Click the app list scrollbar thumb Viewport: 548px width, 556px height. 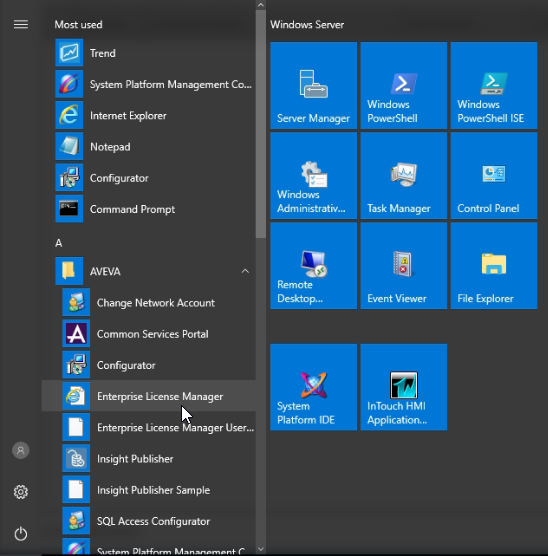coord(261,124)
